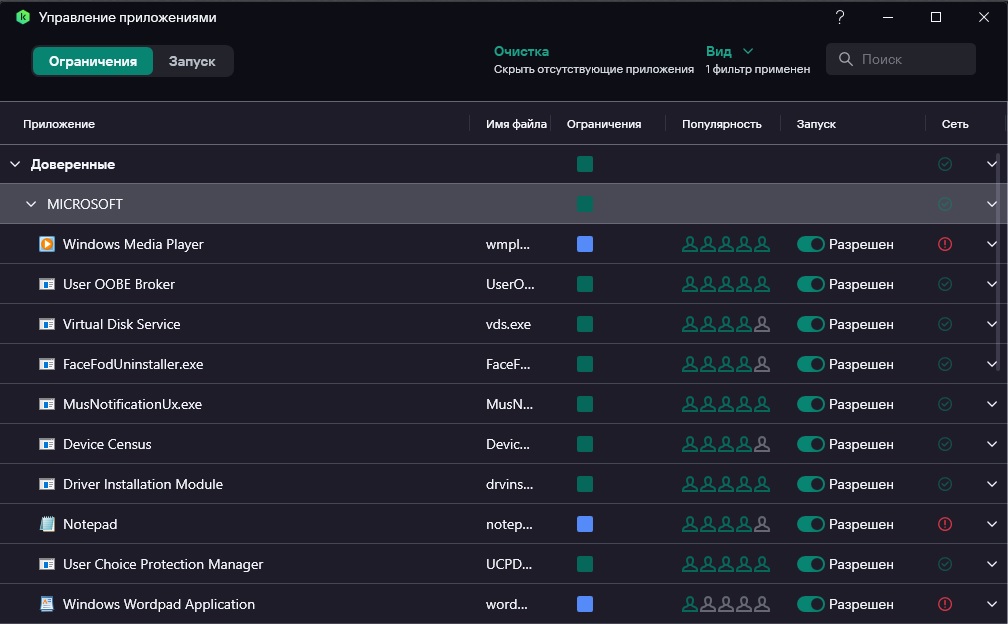Toggle launch switch for Driver Installation Module
The image size is (1008, 624).
click(810, 484)
